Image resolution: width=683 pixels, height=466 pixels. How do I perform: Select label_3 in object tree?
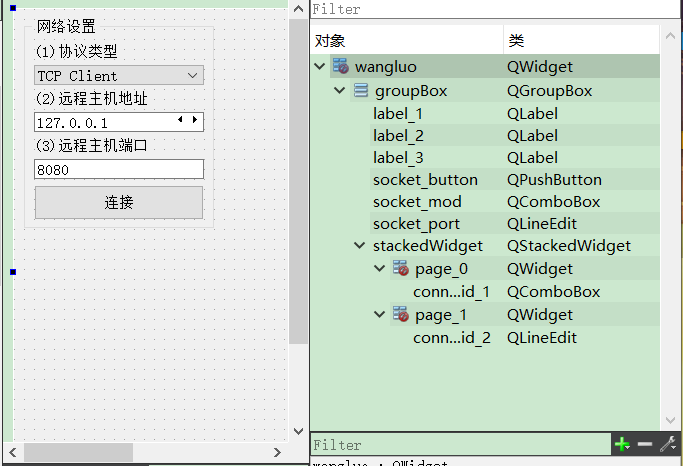click(398, 158)
